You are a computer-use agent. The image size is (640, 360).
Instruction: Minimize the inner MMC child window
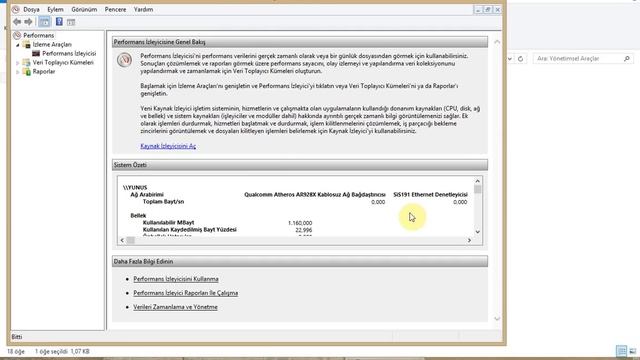[x=478, y=9]
